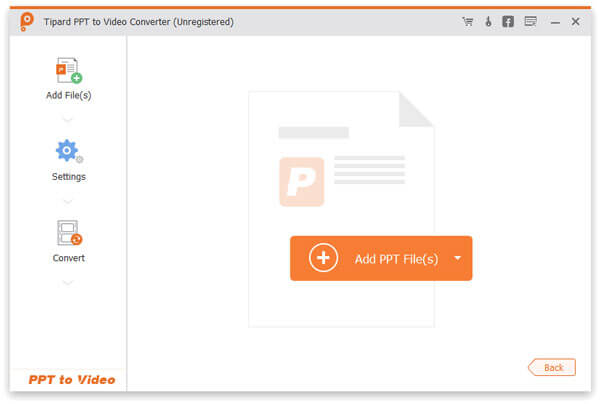
Task: Click the plus circle on the orange button
Action: 323,258
